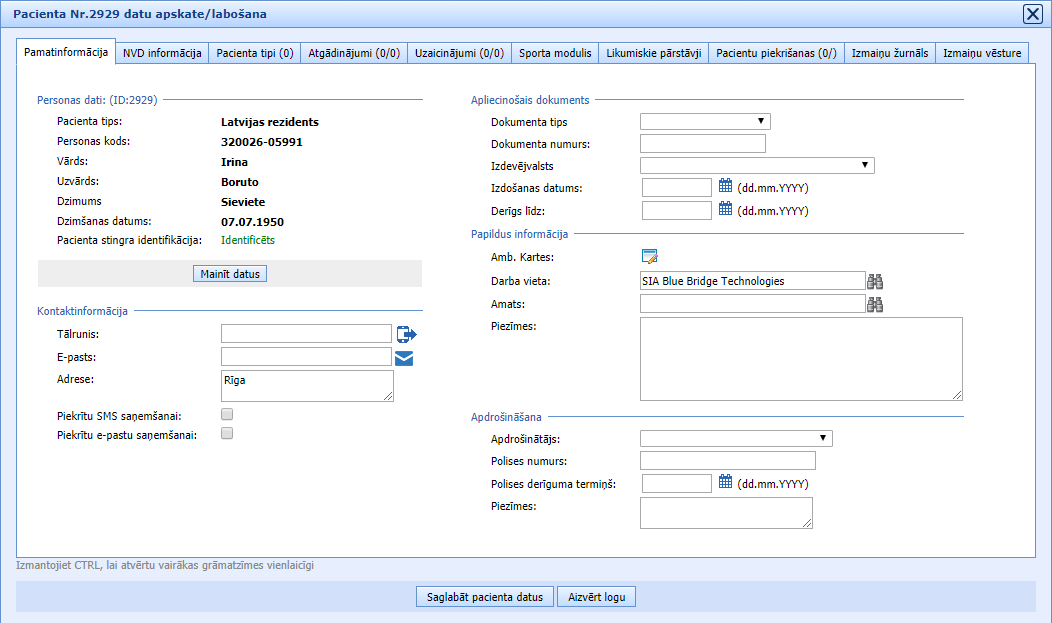Click the email envelope icon
1052x623 pixels.
[x=404, y=357]
